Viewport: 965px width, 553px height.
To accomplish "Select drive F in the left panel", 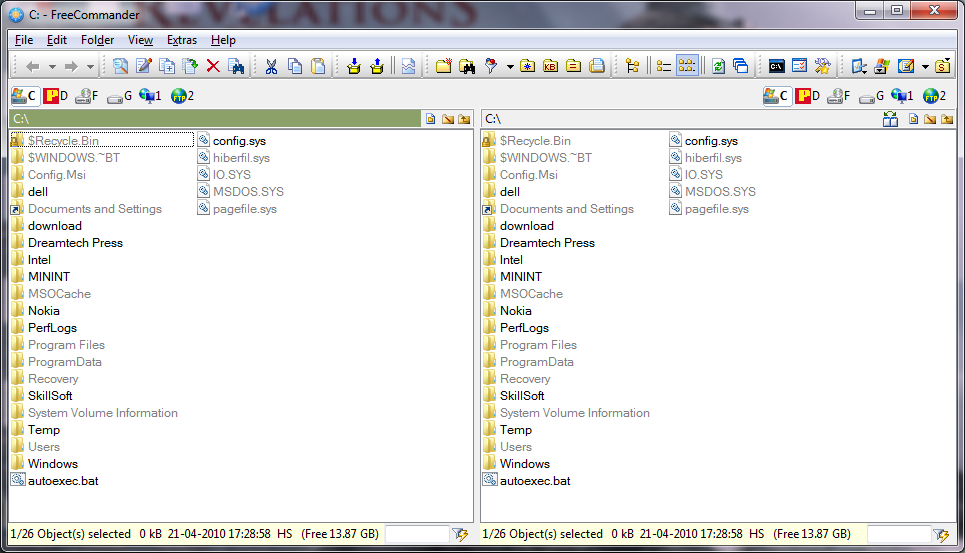I will pyautogui.click(x=86, y=96).
